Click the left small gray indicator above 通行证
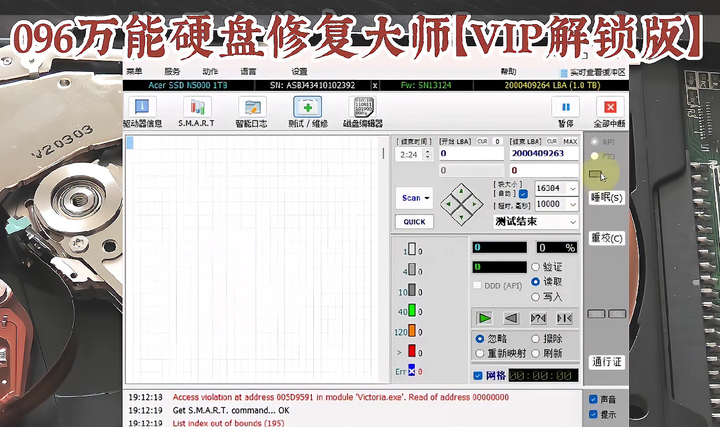The image size is (720, 427). coord(596,314)
